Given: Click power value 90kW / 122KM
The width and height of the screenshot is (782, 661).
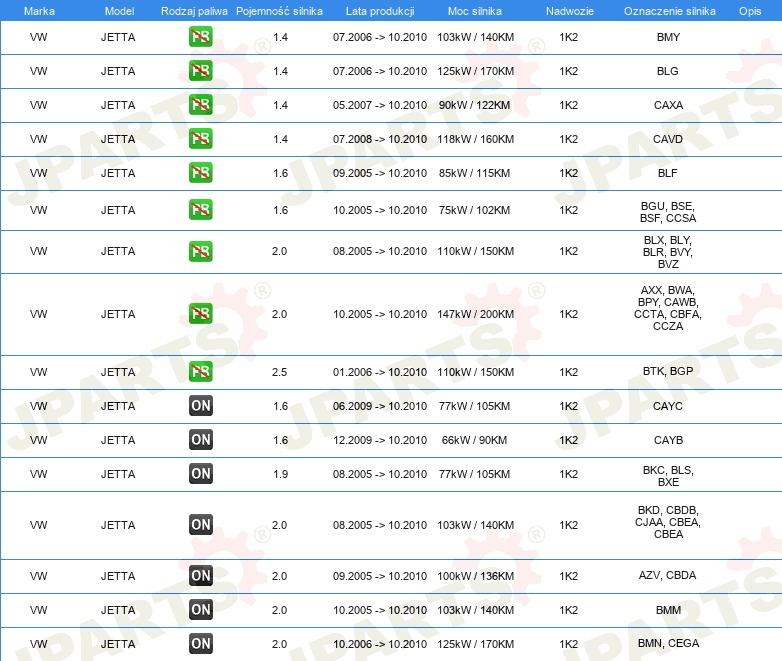Looking at the screenshot, I should point(474,105).
